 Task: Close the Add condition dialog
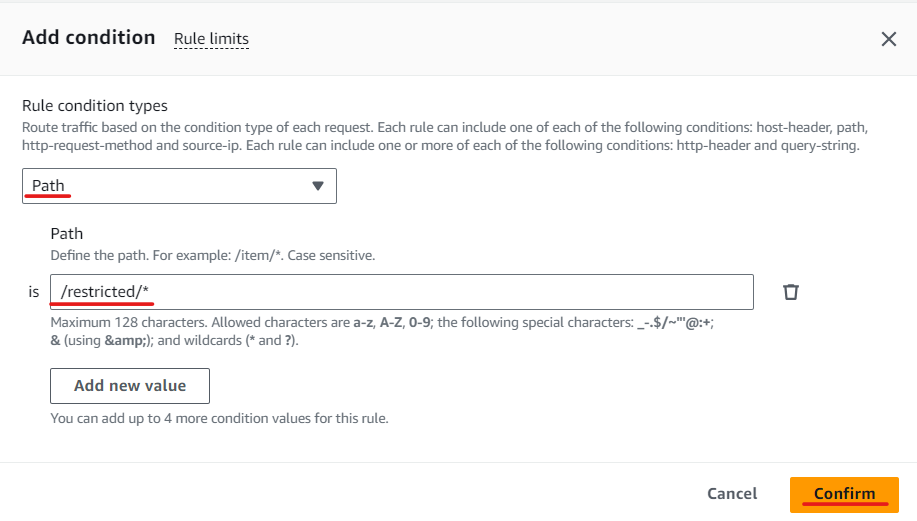pos(888,39)
